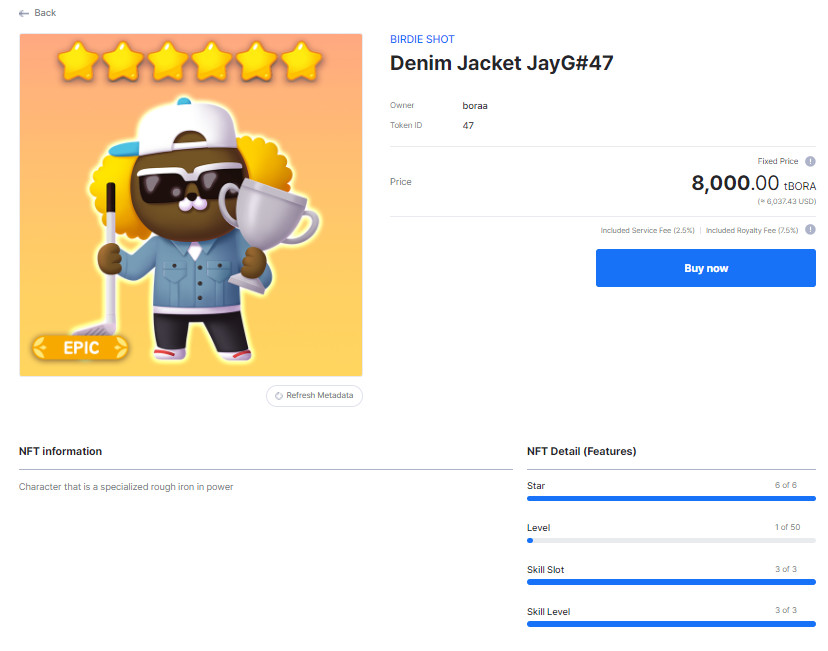
Task: Click the NFT Detail (Features) heading
Action: tap(581, 451)
